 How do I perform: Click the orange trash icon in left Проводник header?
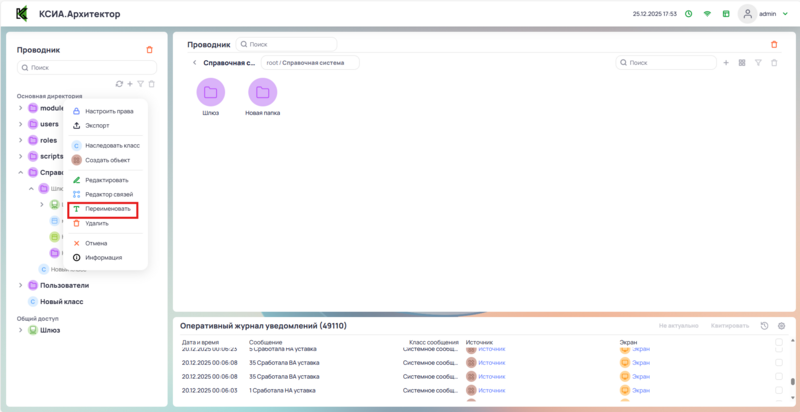tap(150, 49)
